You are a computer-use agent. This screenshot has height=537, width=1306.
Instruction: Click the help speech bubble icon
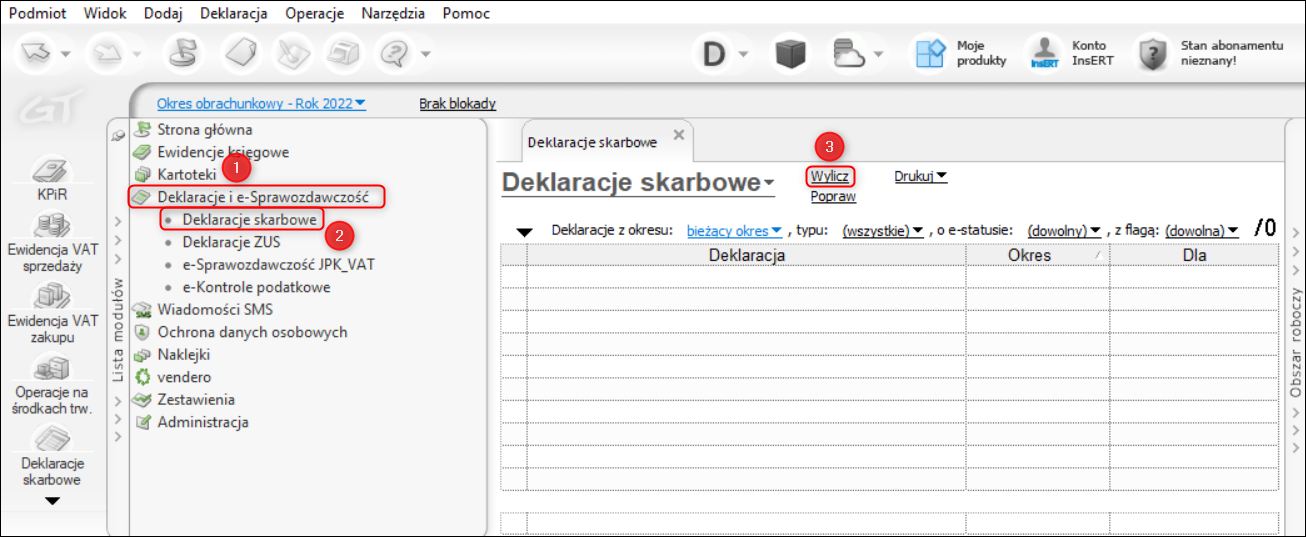[x=396, y=53]
